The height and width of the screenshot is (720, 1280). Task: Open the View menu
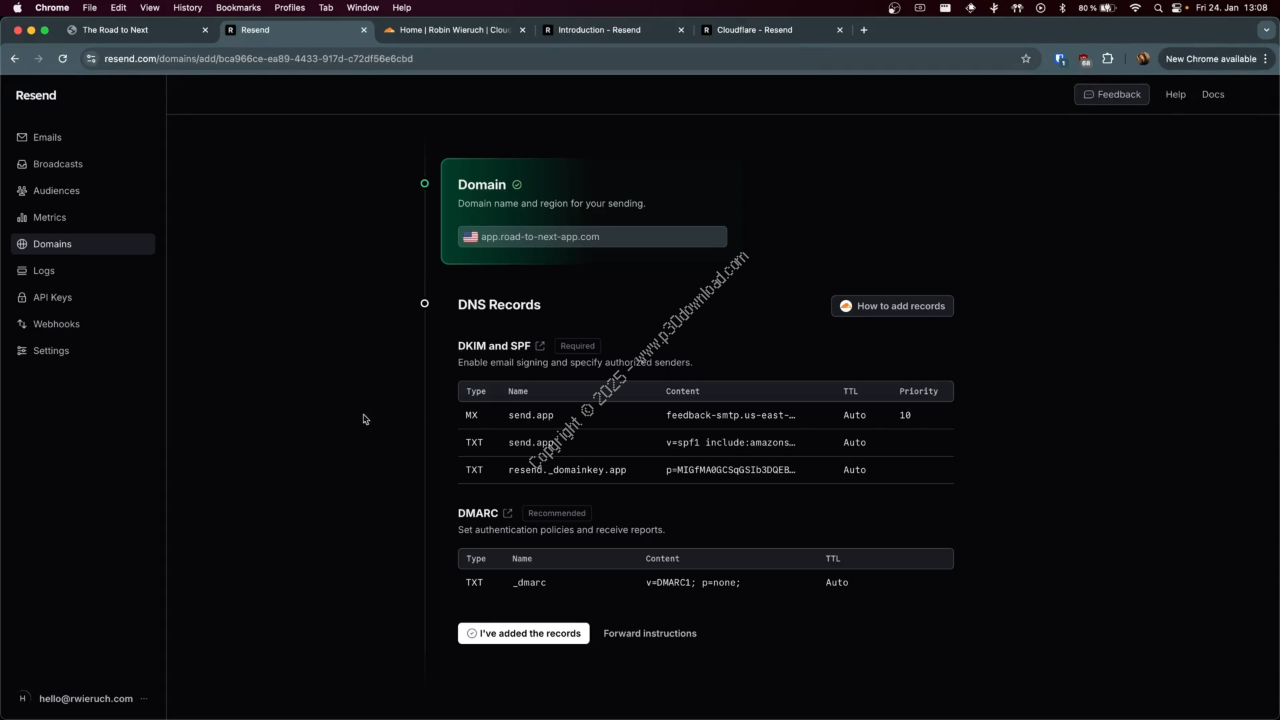click(150, 7)
